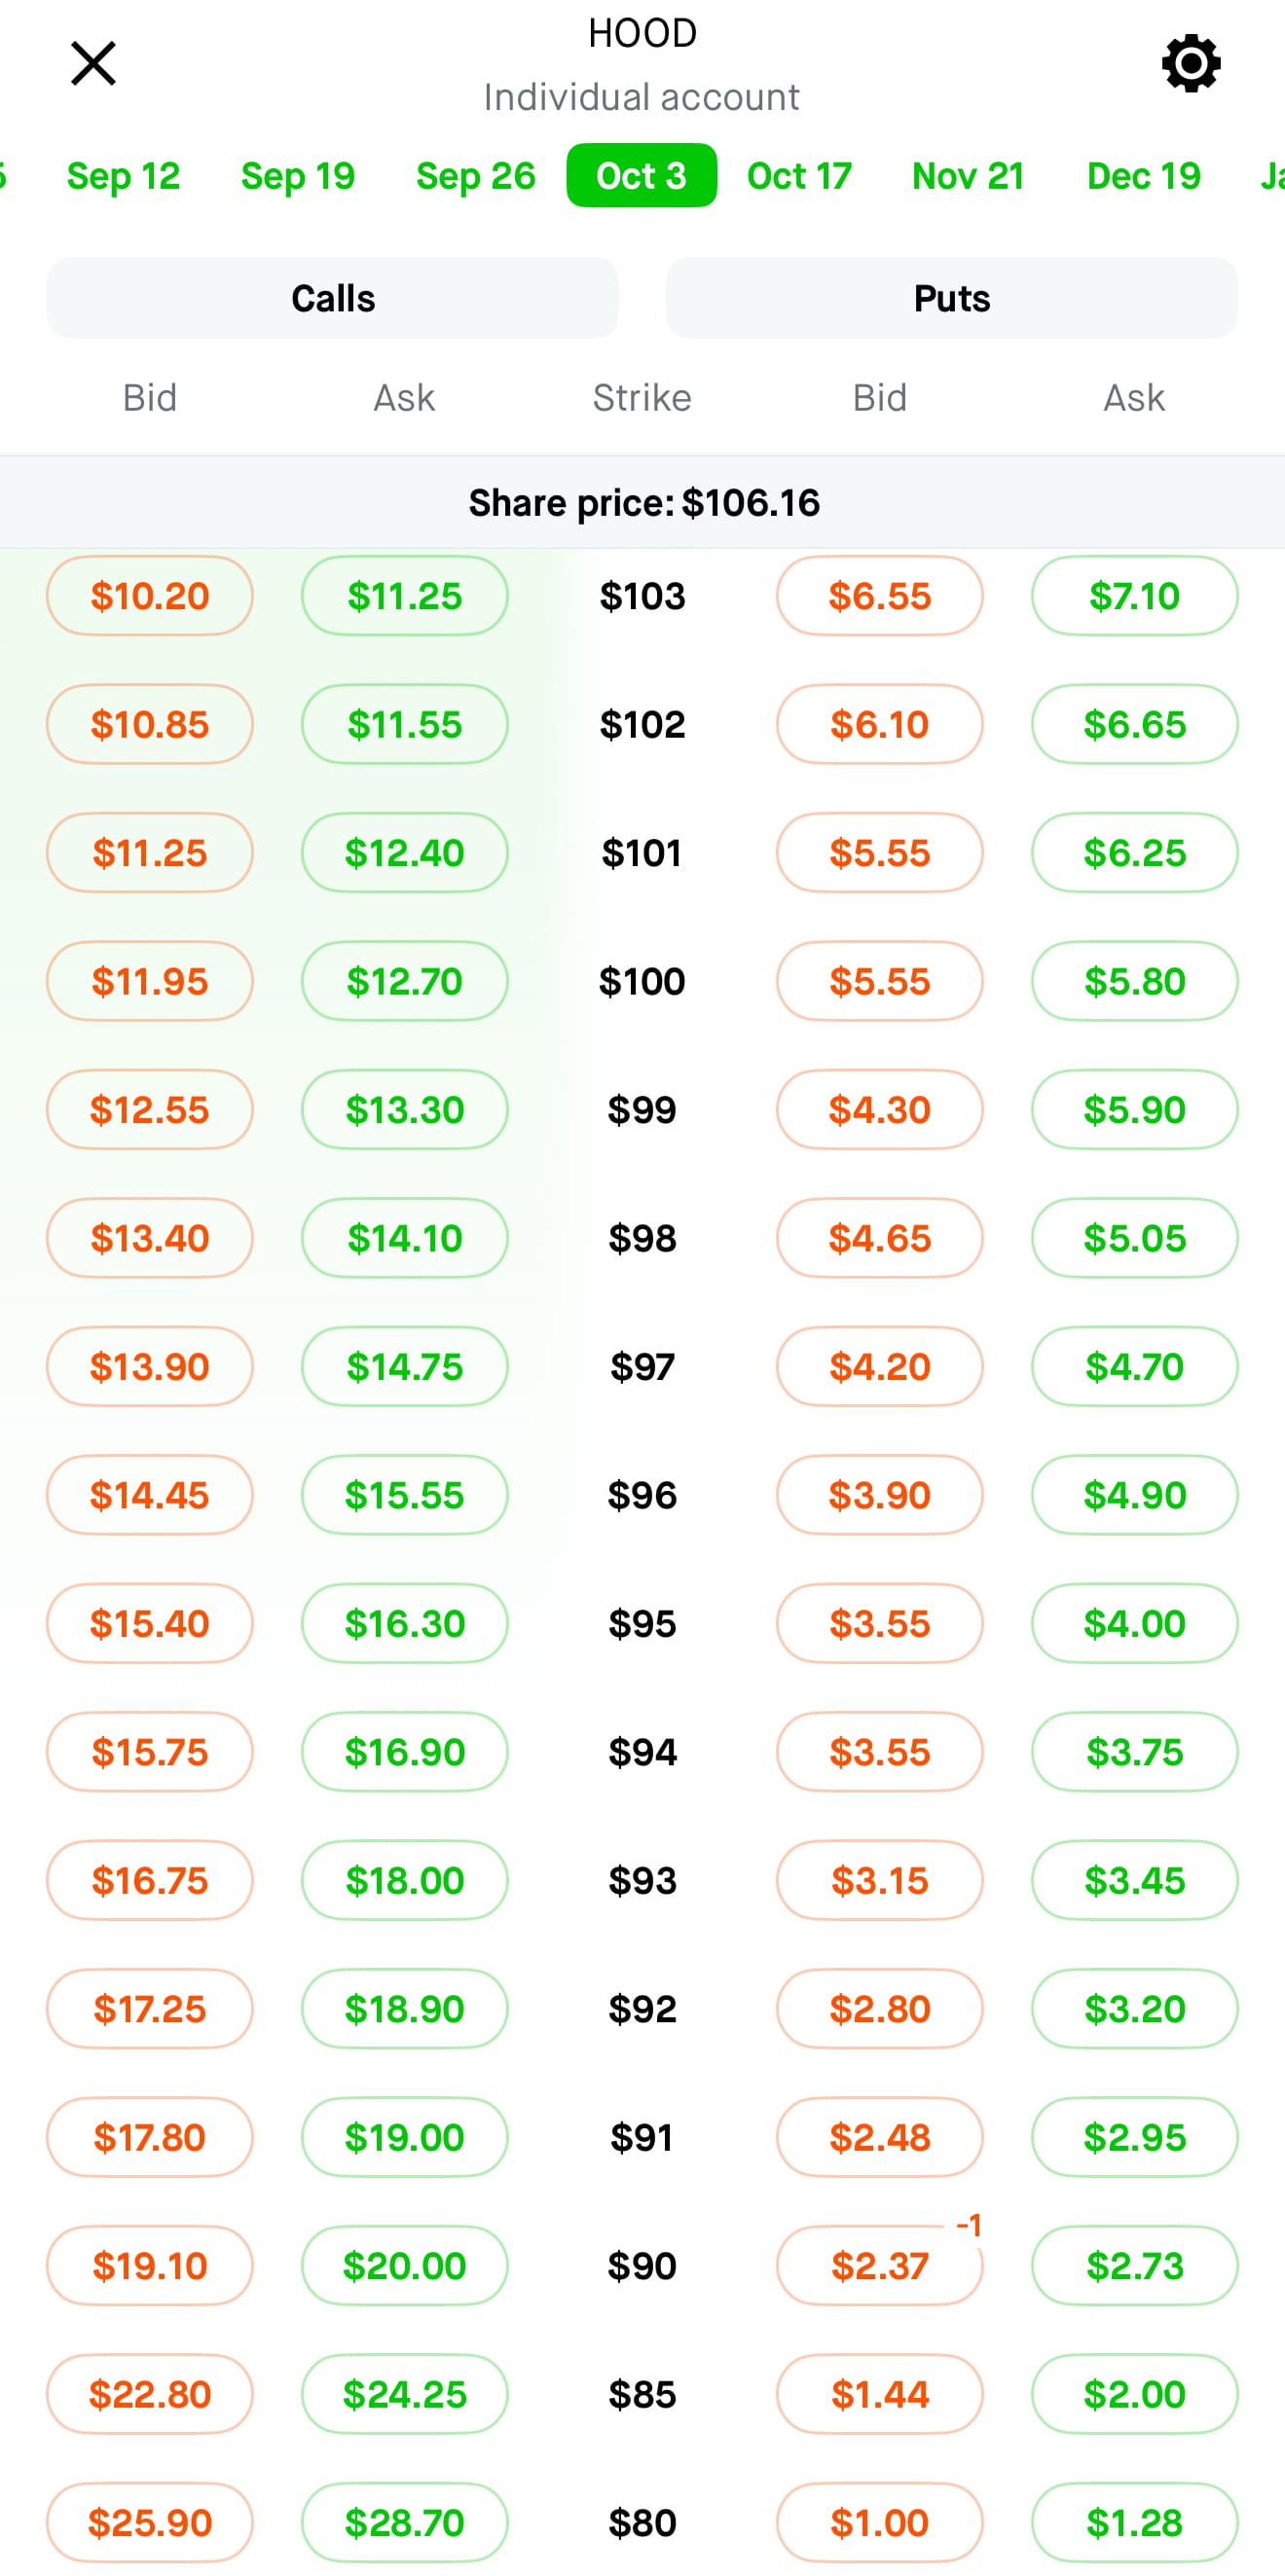Viewport: 1285px width, 2576px height.
Task: Select the Dec 19 expiration tab
Action: (x=1143, y=176)
